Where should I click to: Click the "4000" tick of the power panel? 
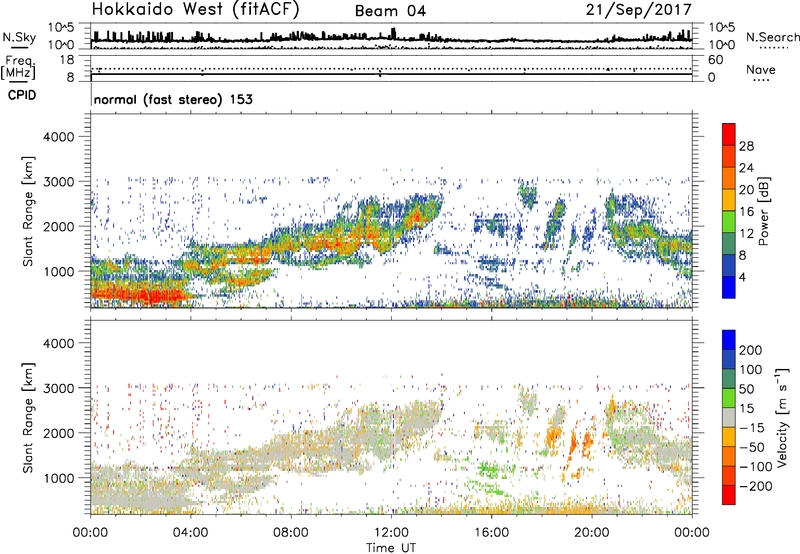[x=58, y=137]
